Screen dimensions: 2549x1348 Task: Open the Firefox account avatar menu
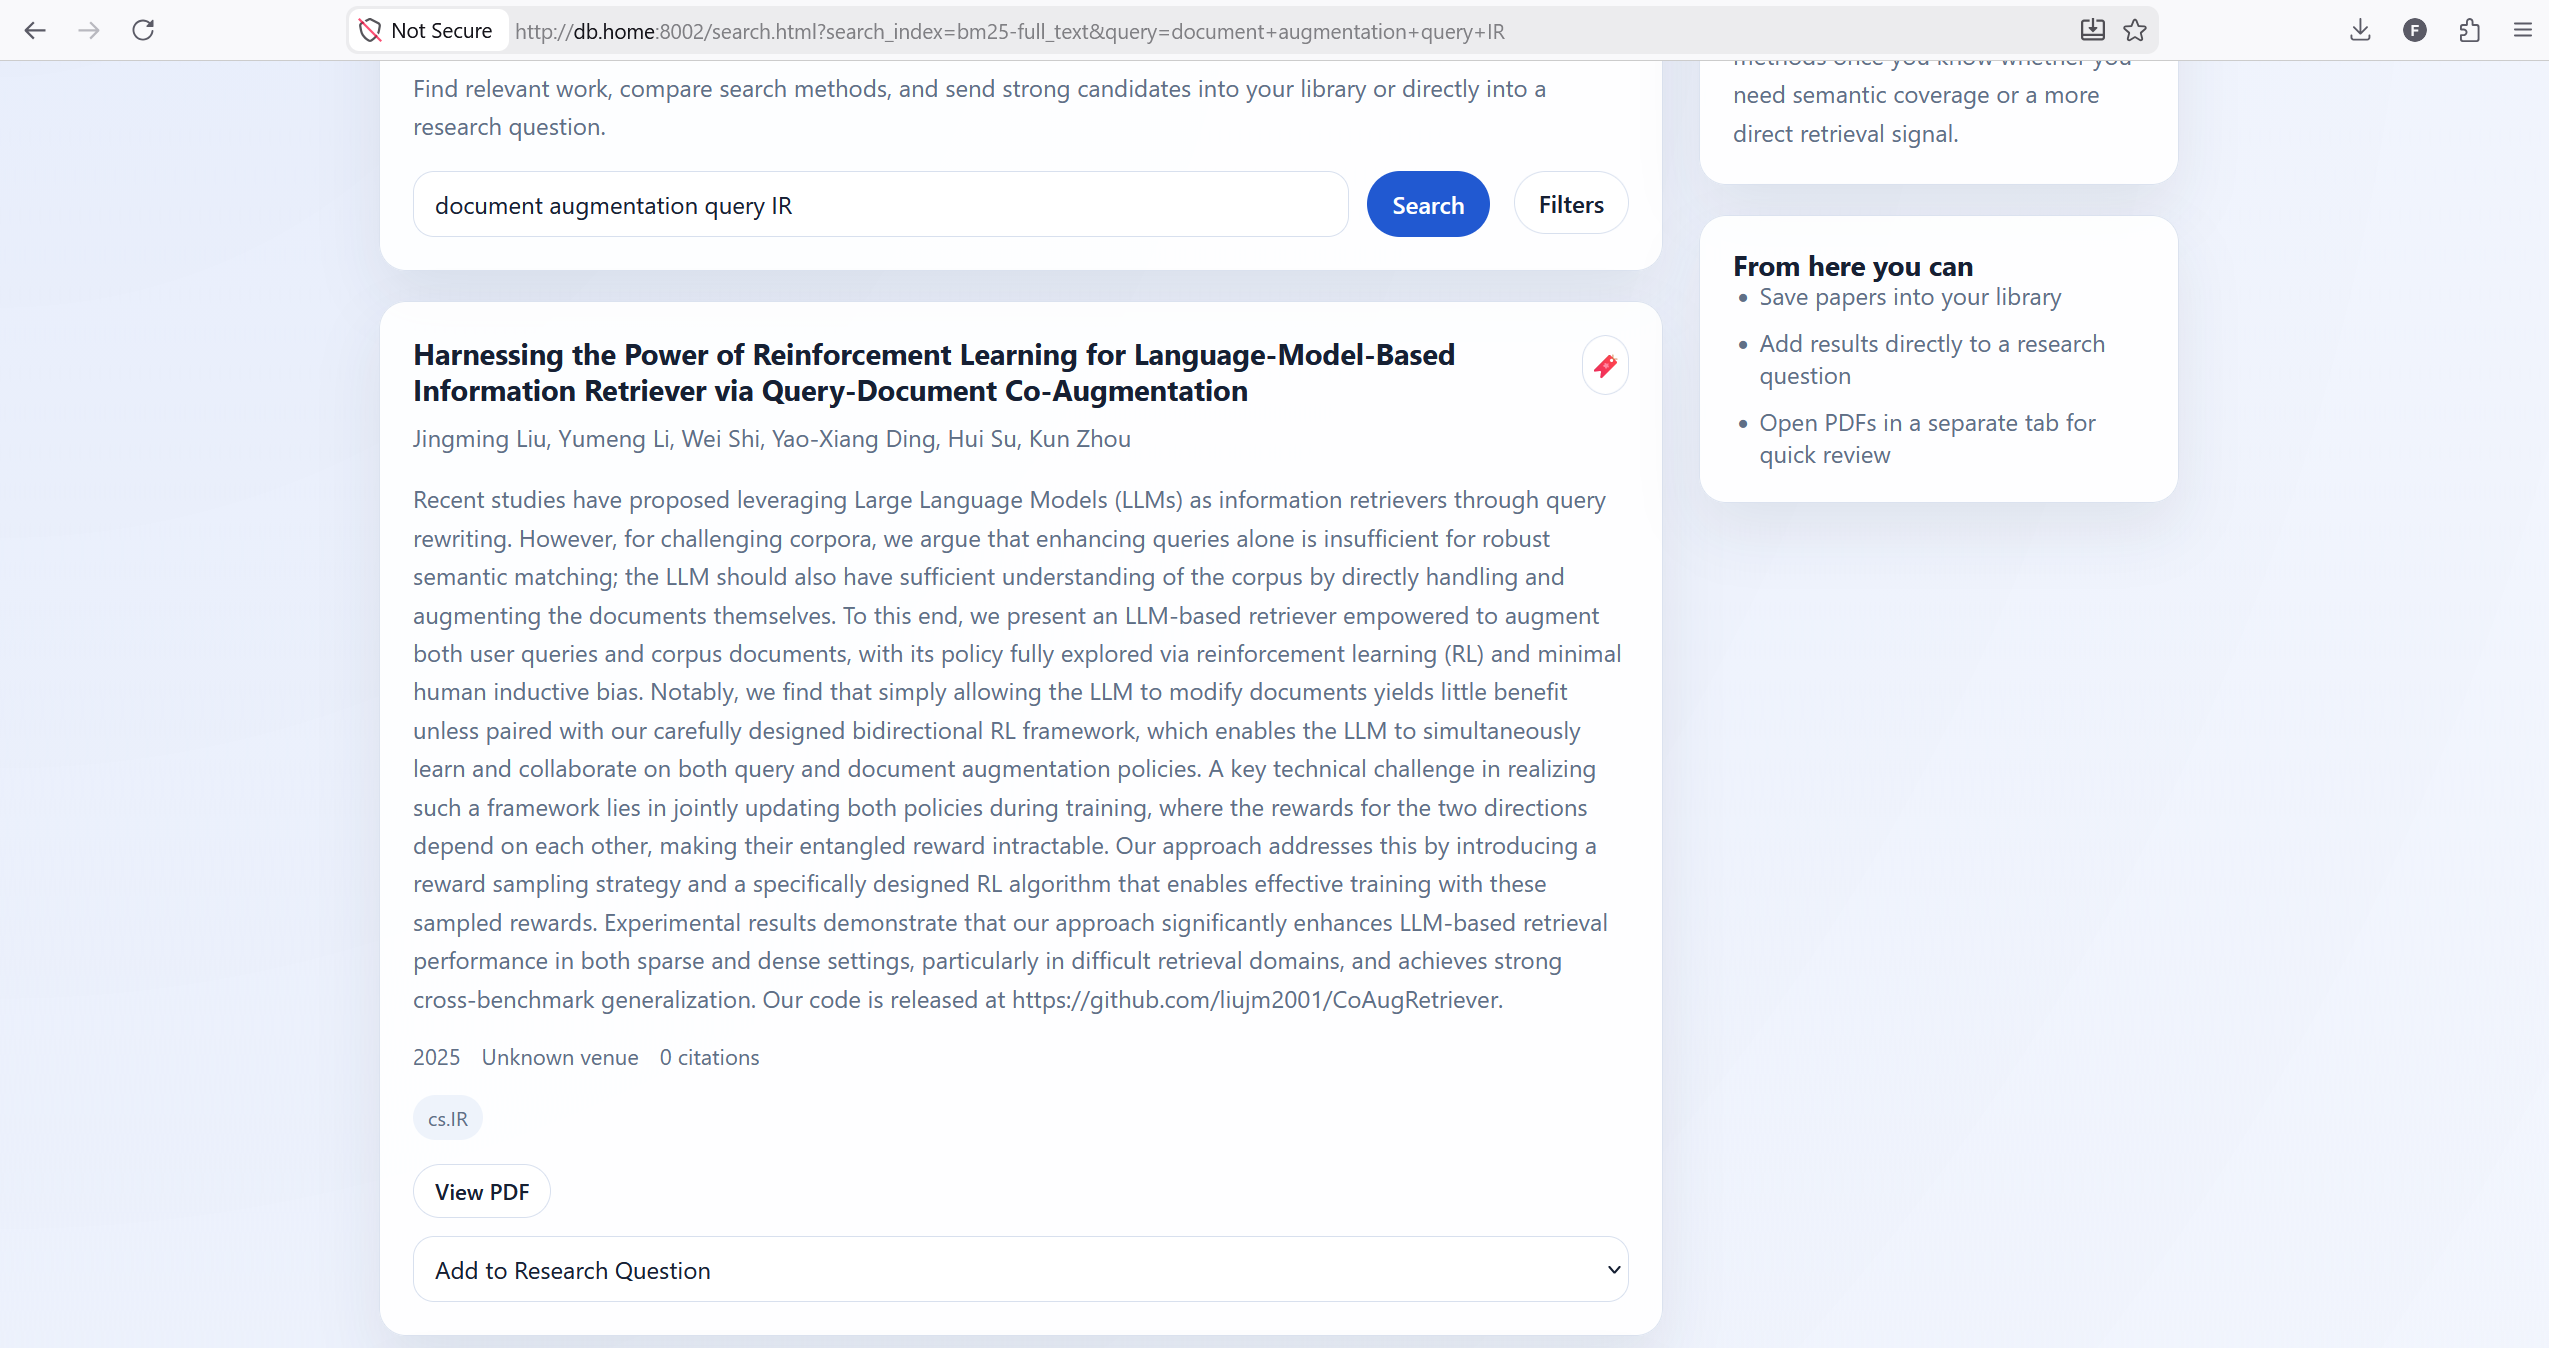tap(2415, 30)
